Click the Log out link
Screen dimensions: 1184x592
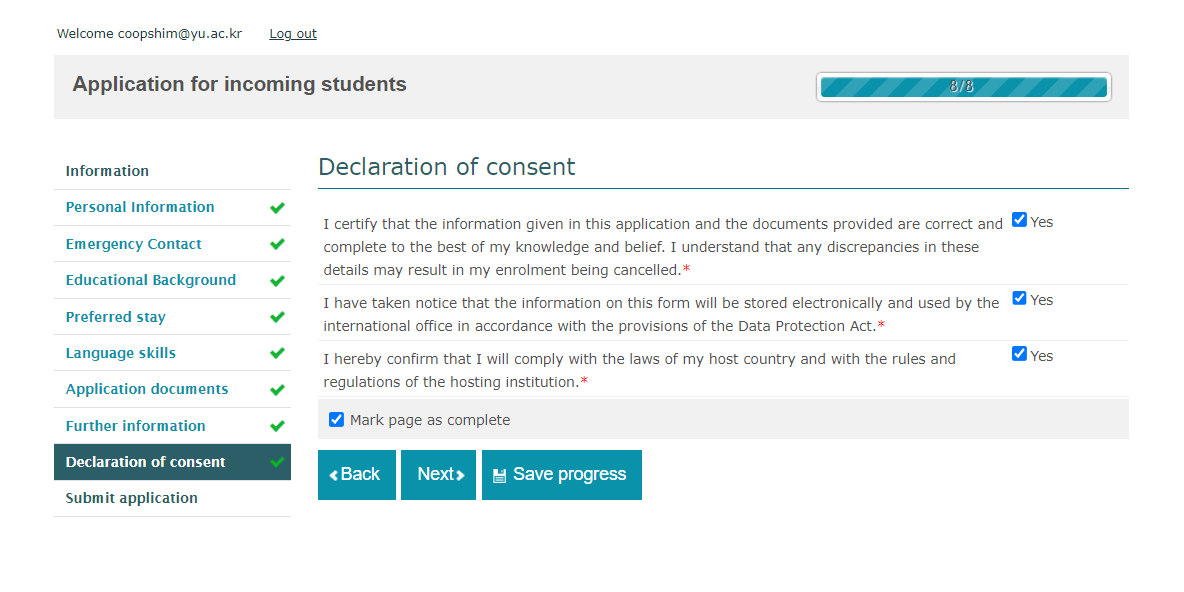pyautogui.click(x=293, y=34)
